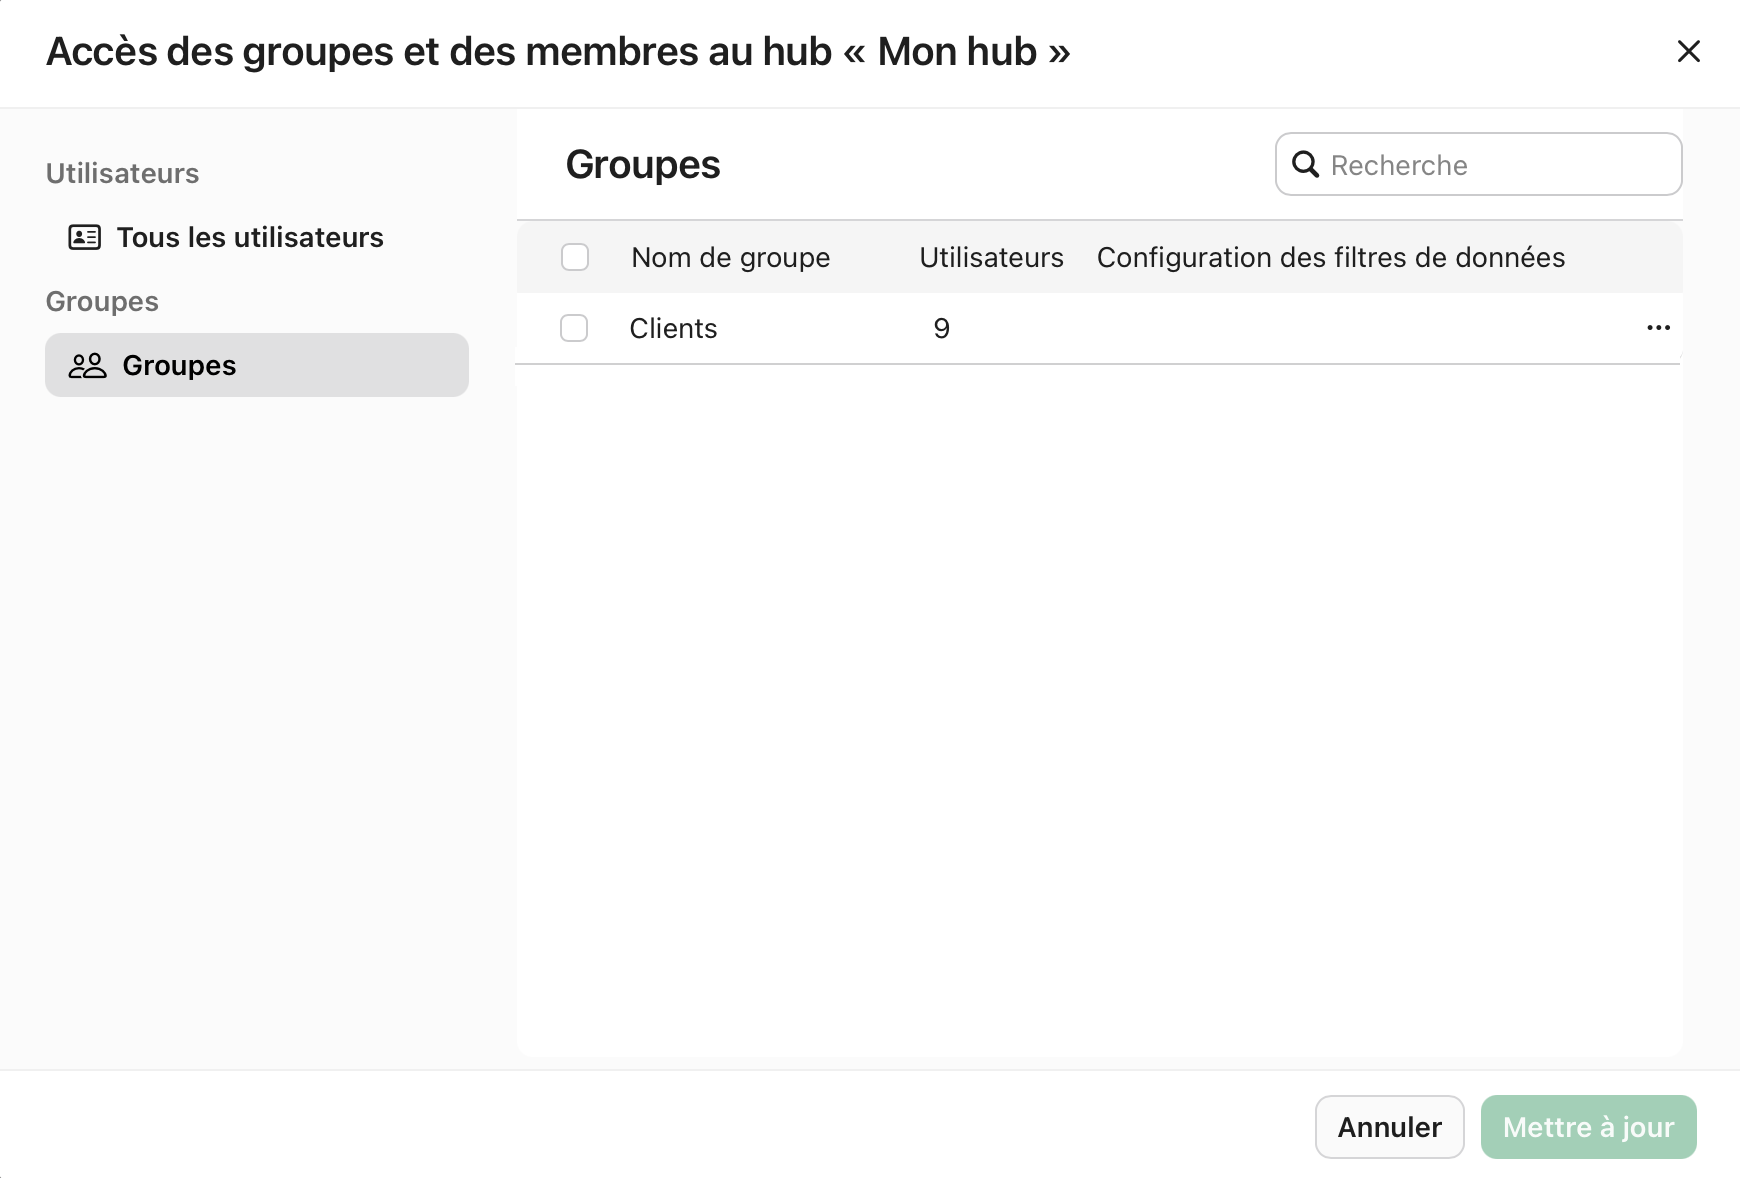
Task: Click the Nom de groupe column header
Action: point(730,257)
